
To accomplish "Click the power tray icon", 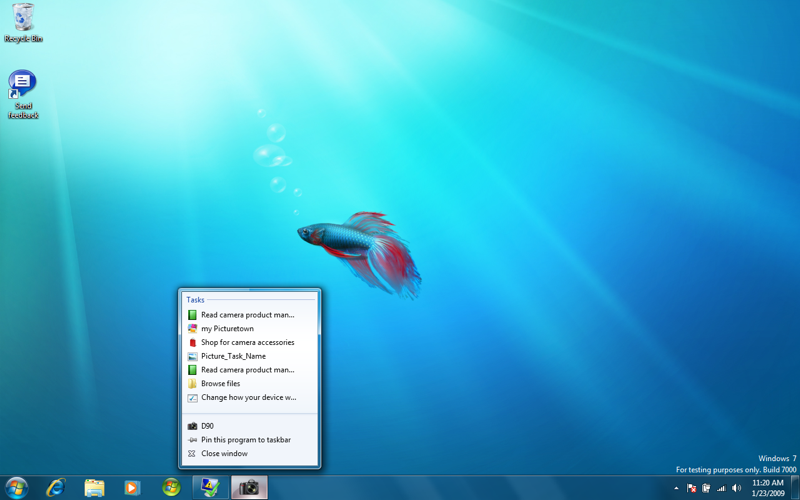I will [x=706, y=488].
